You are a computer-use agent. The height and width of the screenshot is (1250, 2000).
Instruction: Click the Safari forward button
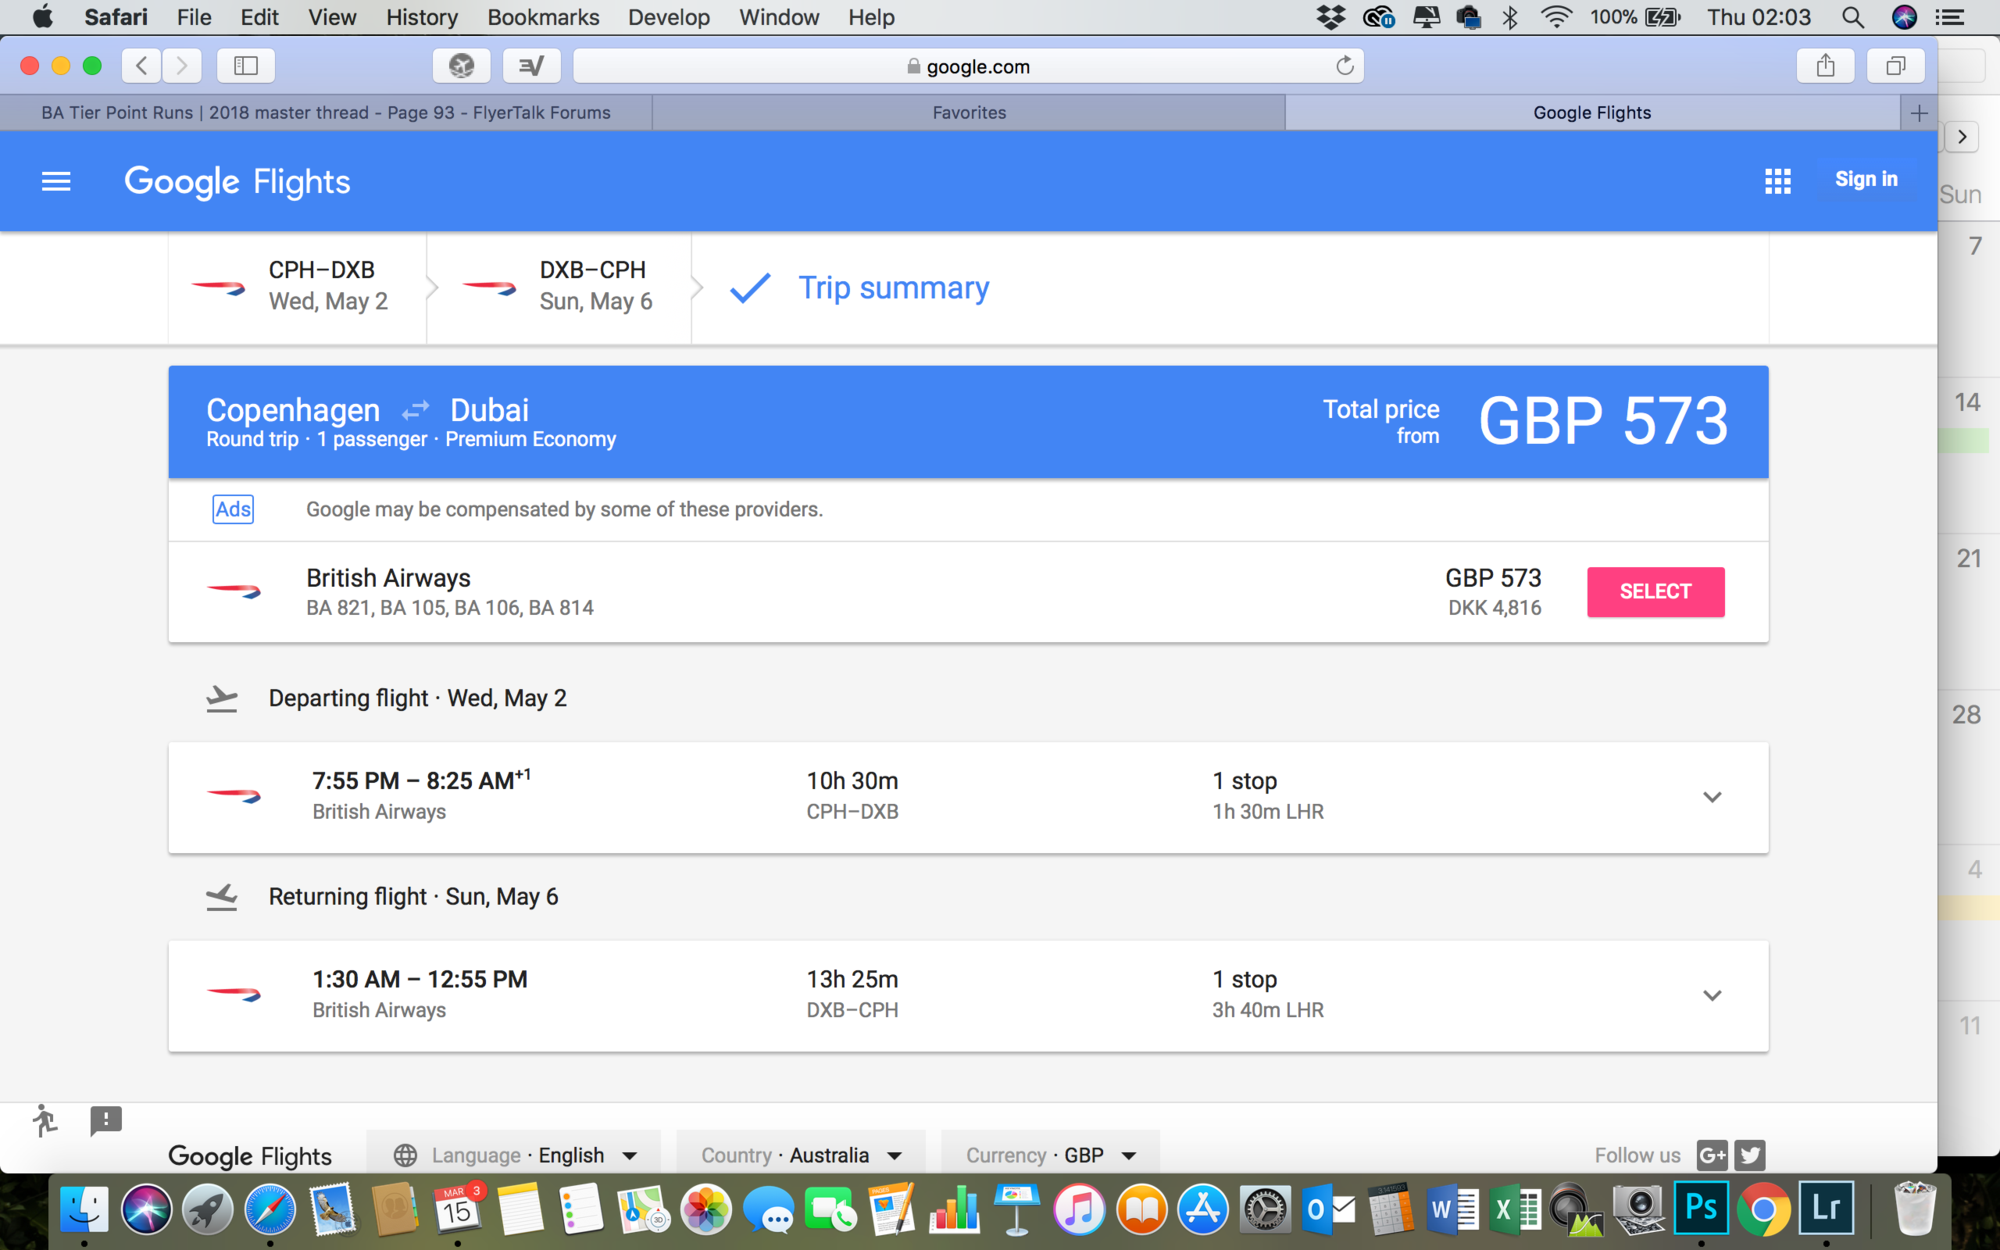[181, 66]
